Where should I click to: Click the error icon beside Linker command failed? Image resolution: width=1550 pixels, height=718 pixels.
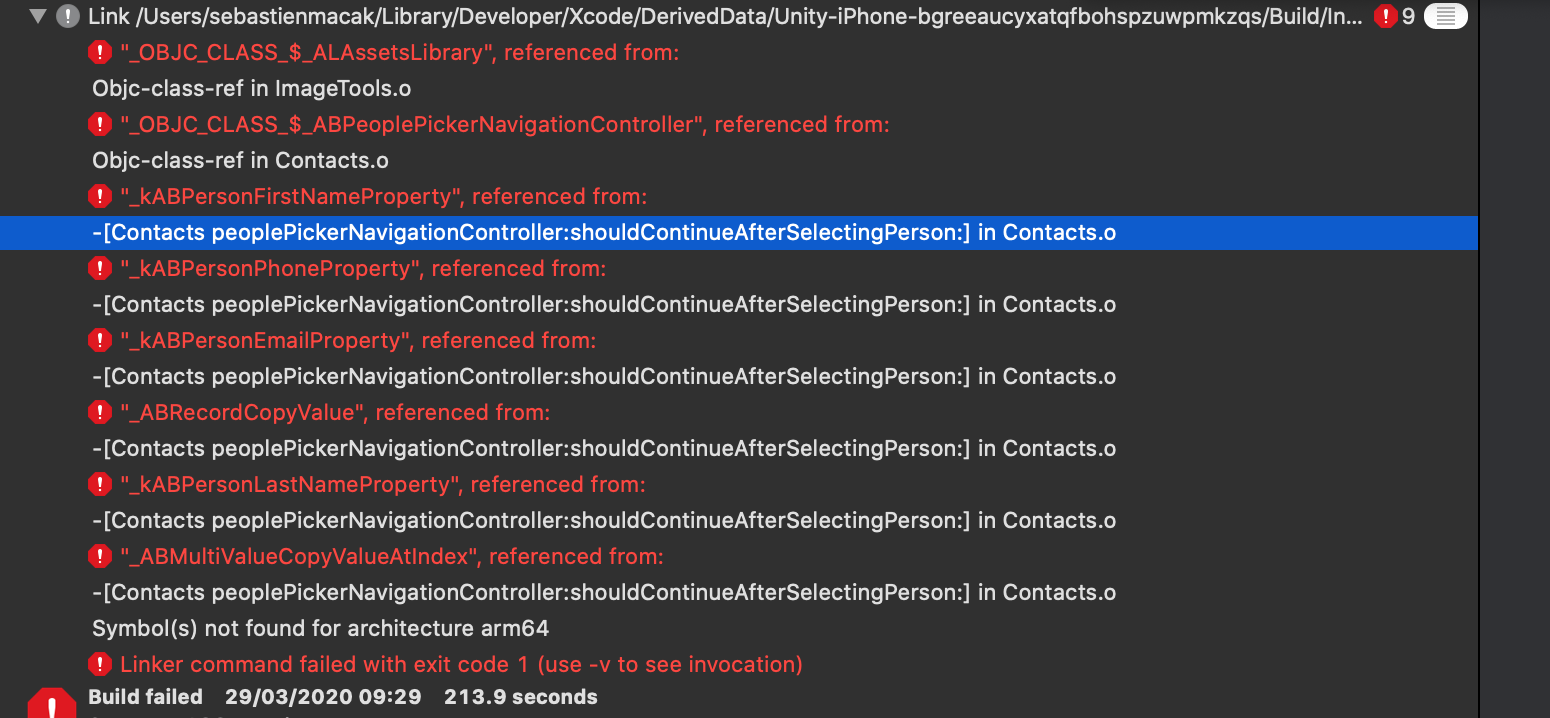(x=100, y=664)
